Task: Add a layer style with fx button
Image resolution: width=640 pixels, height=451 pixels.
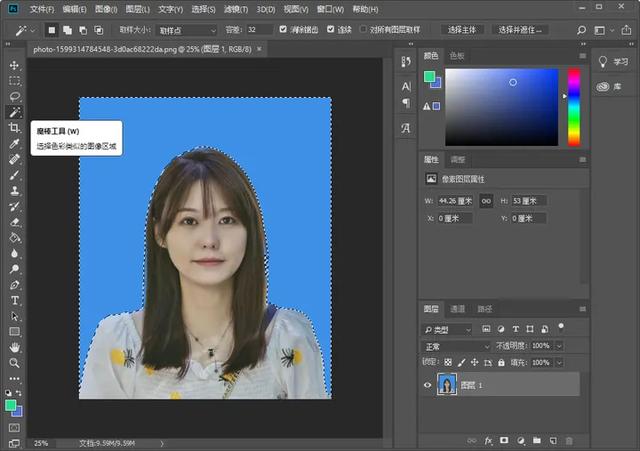Action: tap(489, 440)
